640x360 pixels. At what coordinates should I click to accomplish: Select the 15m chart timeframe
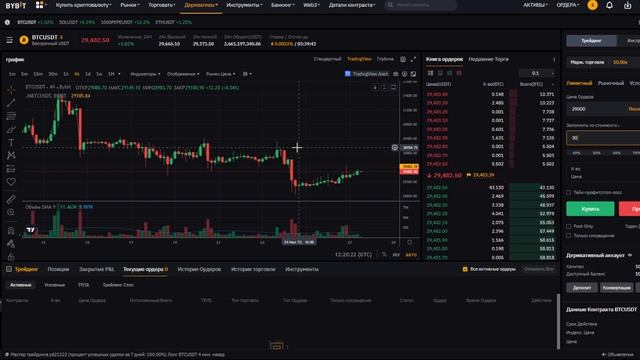(38, 74)
